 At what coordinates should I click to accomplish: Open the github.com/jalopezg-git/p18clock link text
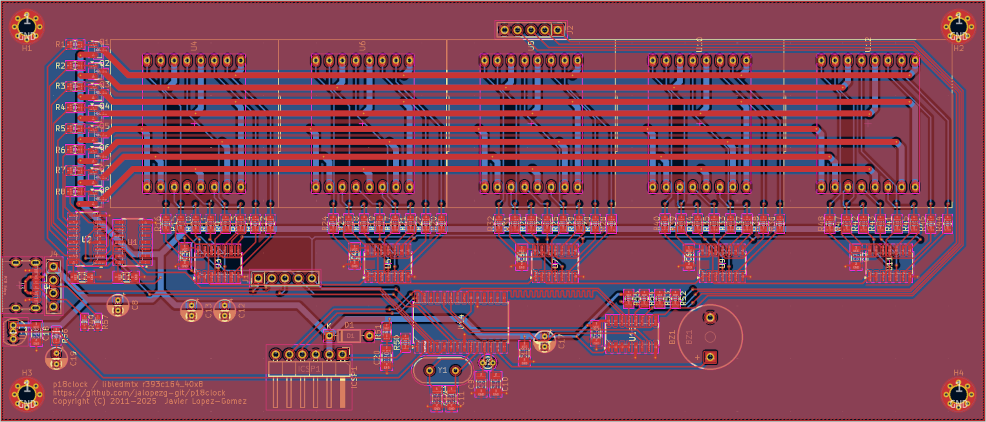click(138, 393)
